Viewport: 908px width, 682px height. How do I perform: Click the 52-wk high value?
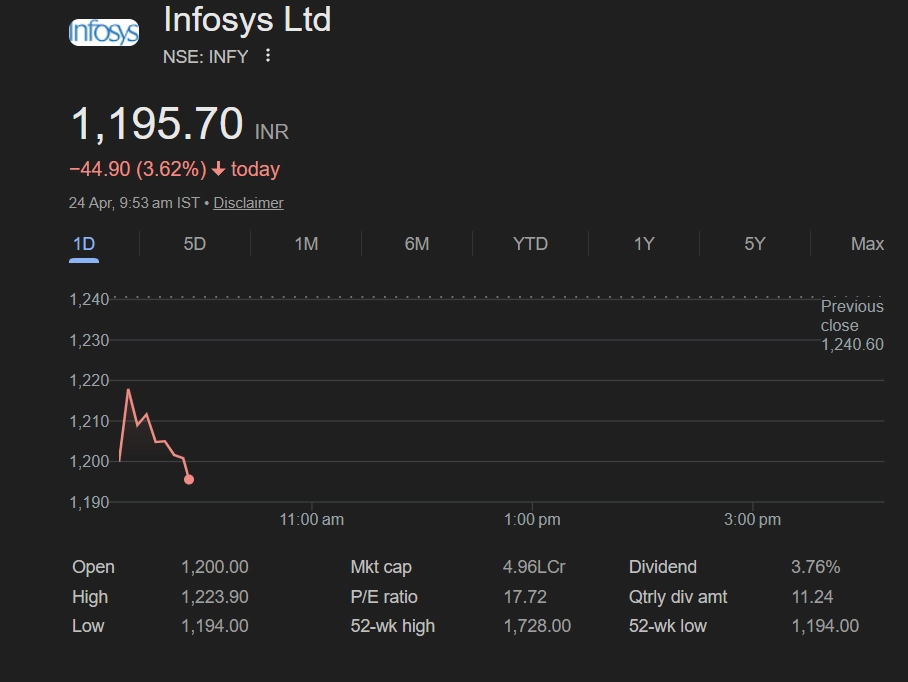coord(537,626)
